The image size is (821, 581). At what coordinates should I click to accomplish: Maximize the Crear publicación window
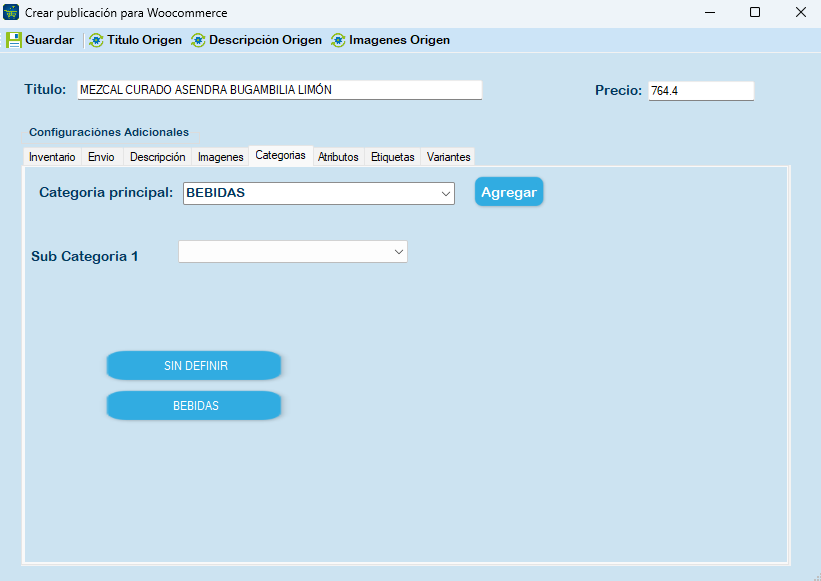coord(755,13)
